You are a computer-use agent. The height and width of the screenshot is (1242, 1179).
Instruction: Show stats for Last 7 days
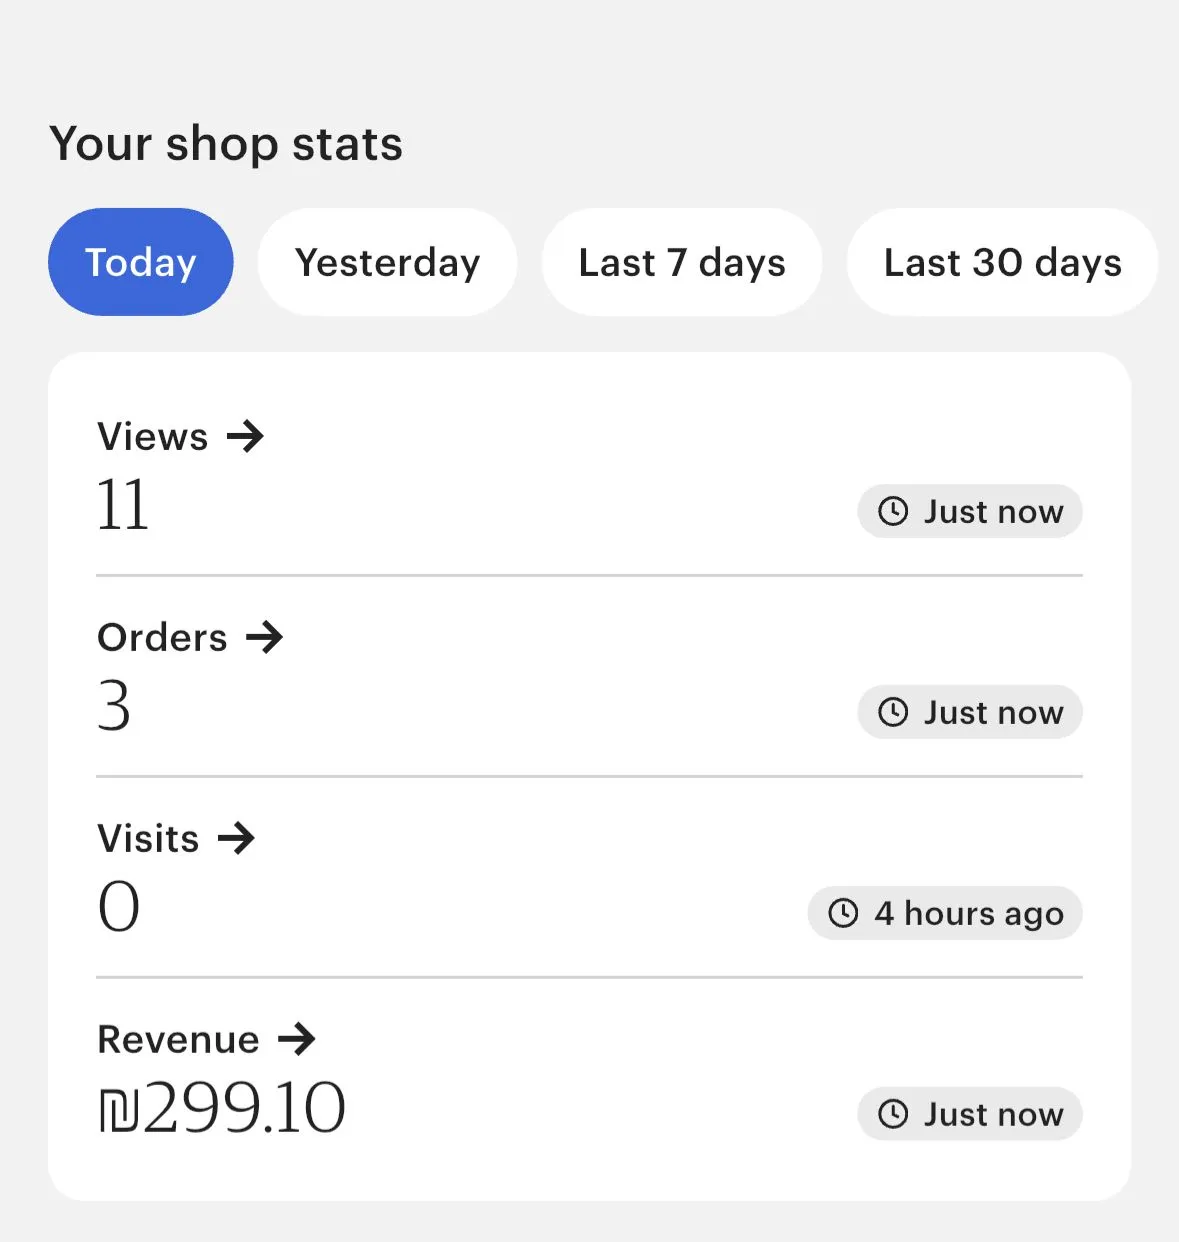[682, 263]
